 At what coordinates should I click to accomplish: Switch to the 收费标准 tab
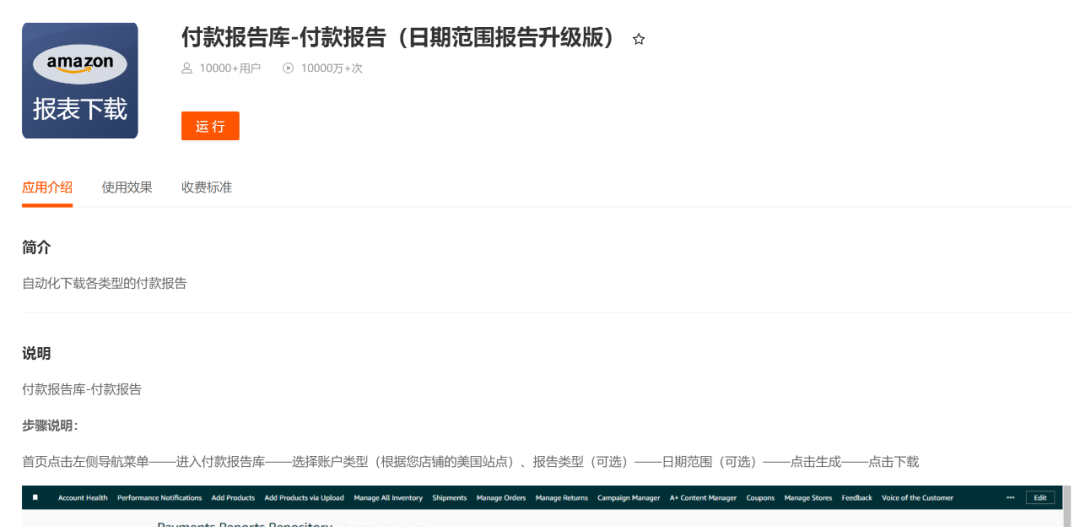click(207, 187)
